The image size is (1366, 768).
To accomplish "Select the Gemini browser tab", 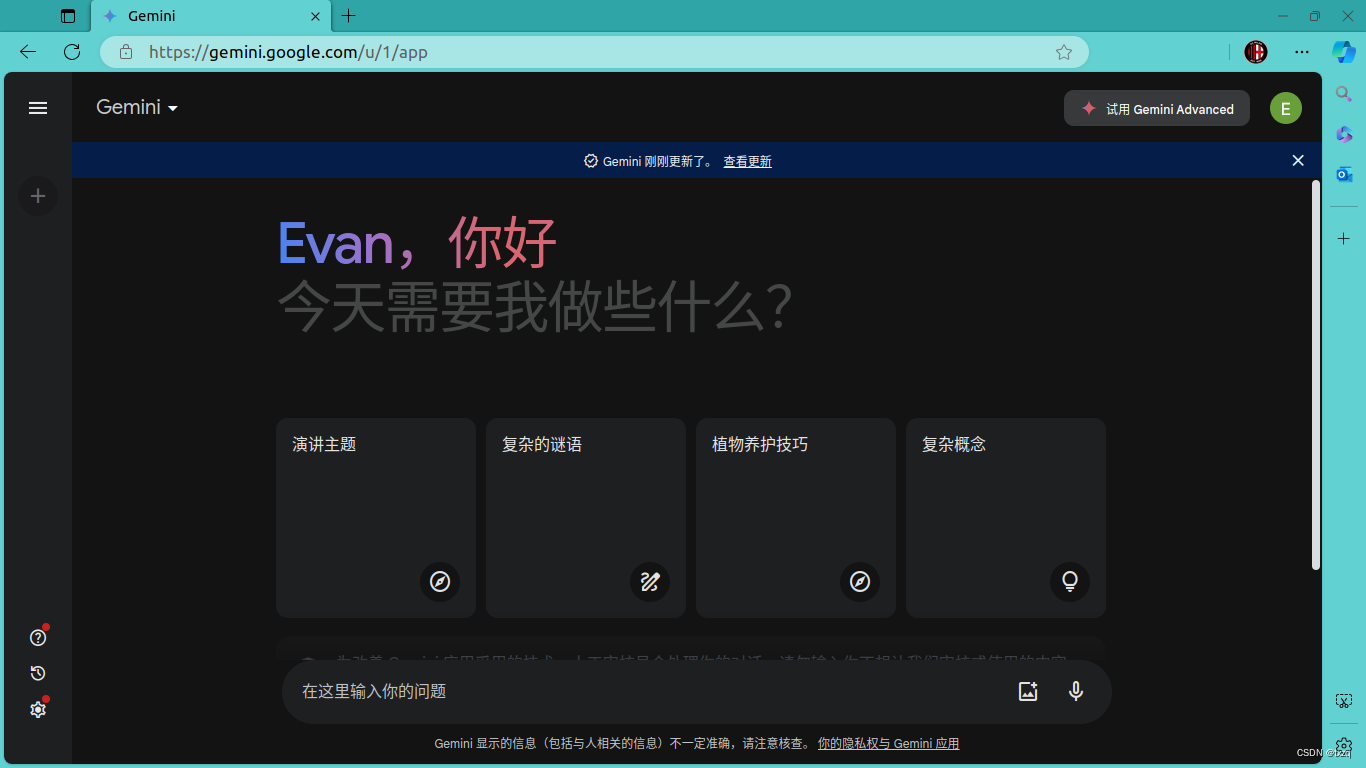I will click(x=210, y=16).
